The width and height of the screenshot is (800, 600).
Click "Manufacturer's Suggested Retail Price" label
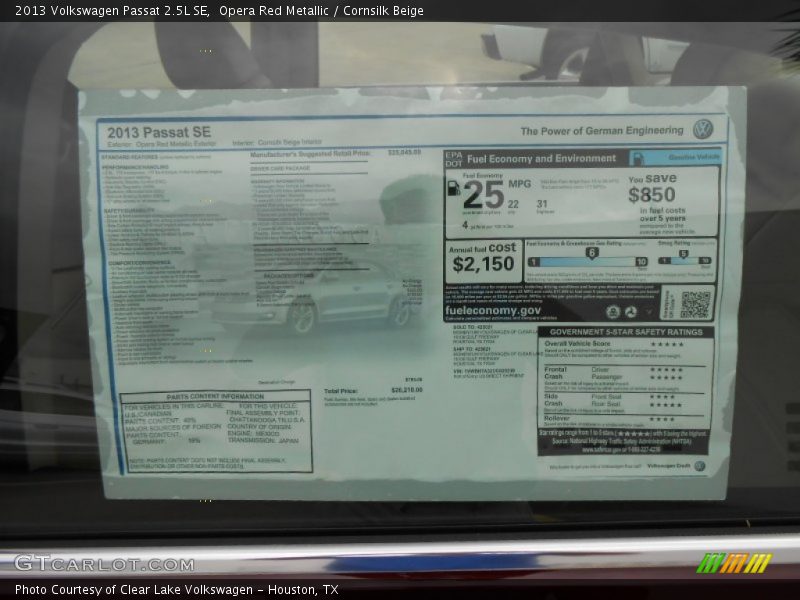pos(310,154)
